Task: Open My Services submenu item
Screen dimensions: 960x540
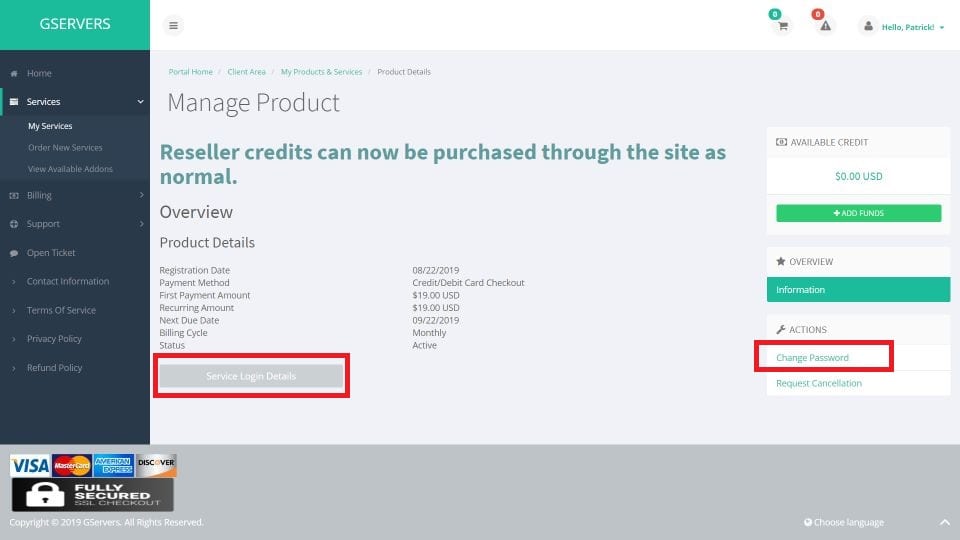Action: [50, 126]
